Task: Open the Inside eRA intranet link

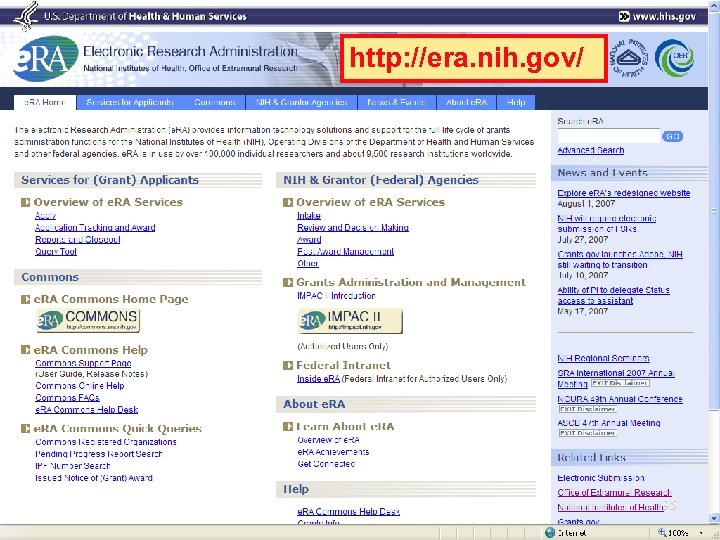Action: pos(318,379)
